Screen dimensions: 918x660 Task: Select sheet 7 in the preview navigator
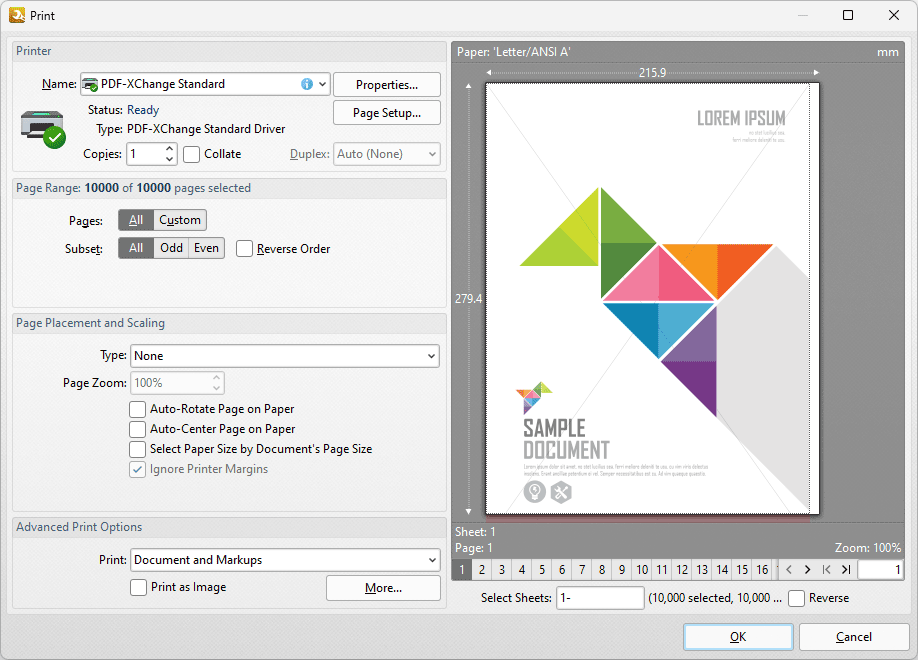pyautogui.click(x=581, y=569)
